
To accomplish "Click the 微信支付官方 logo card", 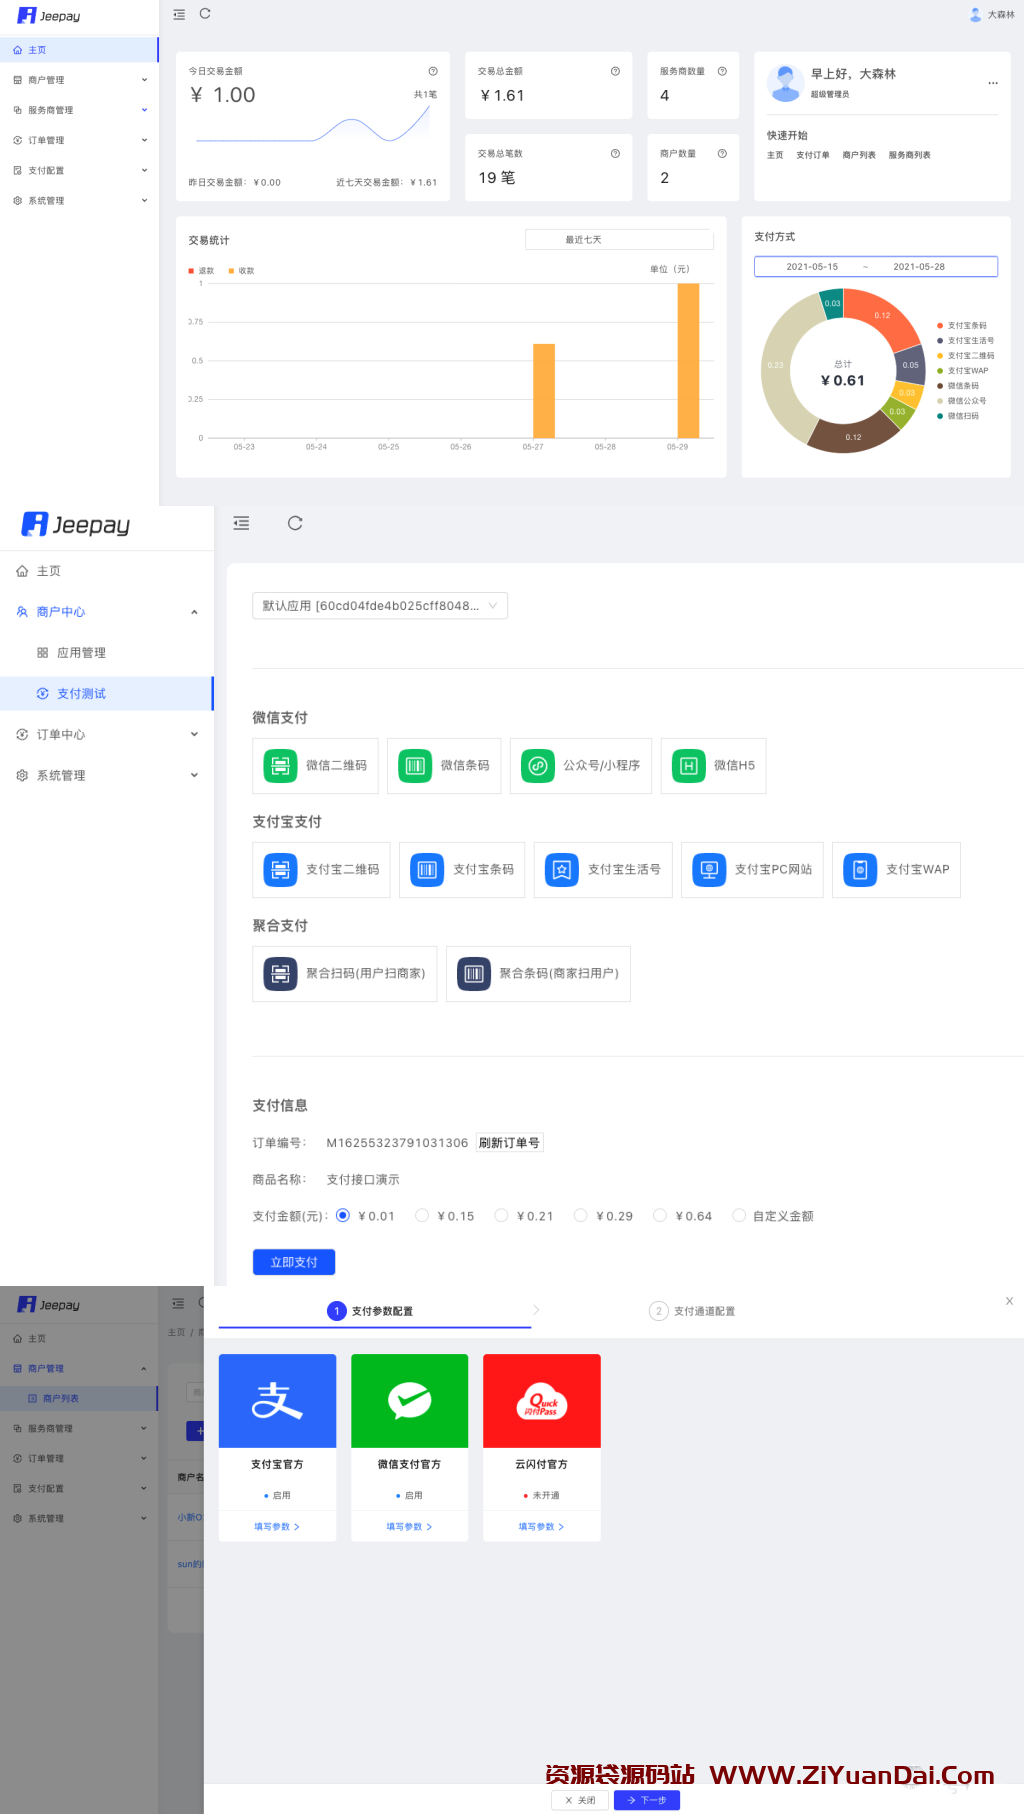I will pyautogui.click(x=410, y=1401).
